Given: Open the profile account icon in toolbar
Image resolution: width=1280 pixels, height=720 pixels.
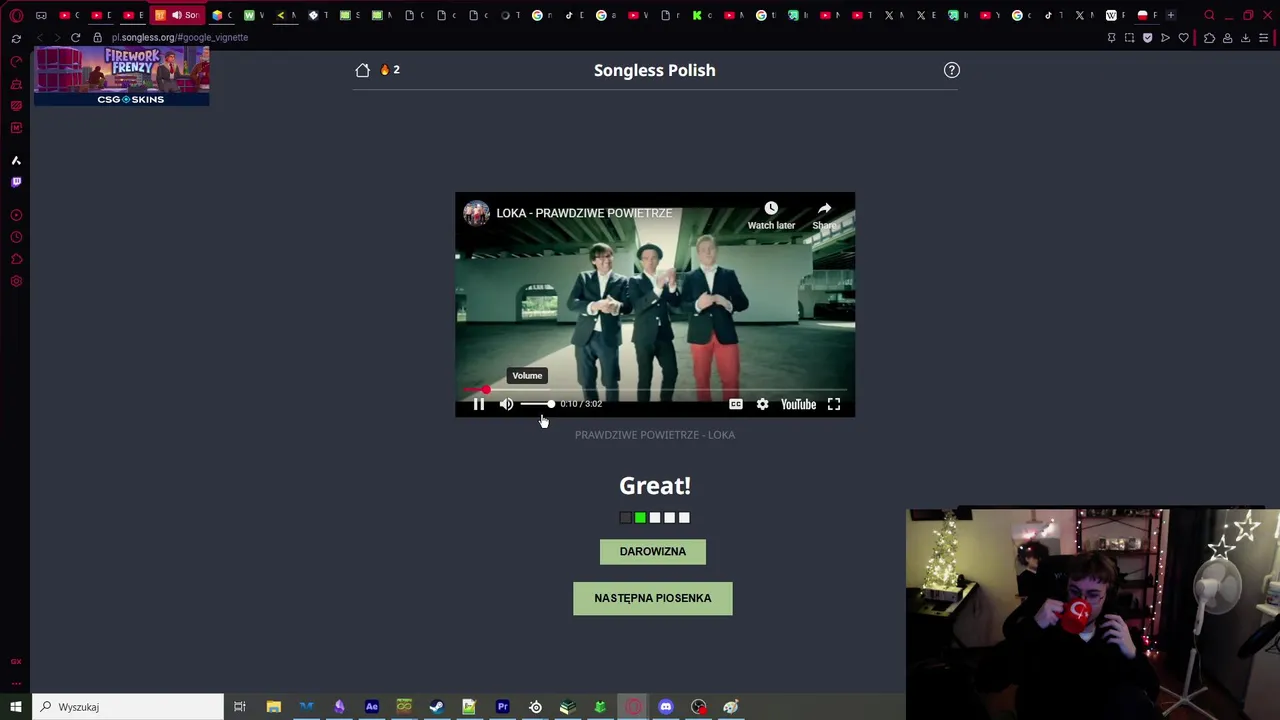Looking at the screenshot, I should [1227, 38].
